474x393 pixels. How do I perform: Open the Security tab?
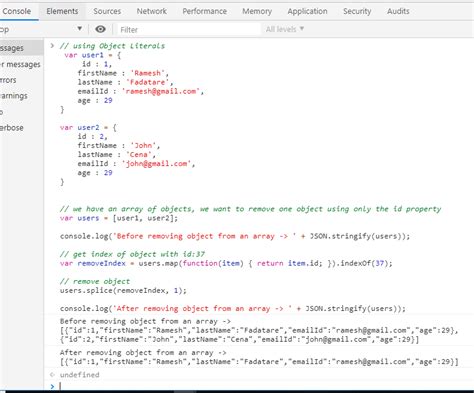357,11
